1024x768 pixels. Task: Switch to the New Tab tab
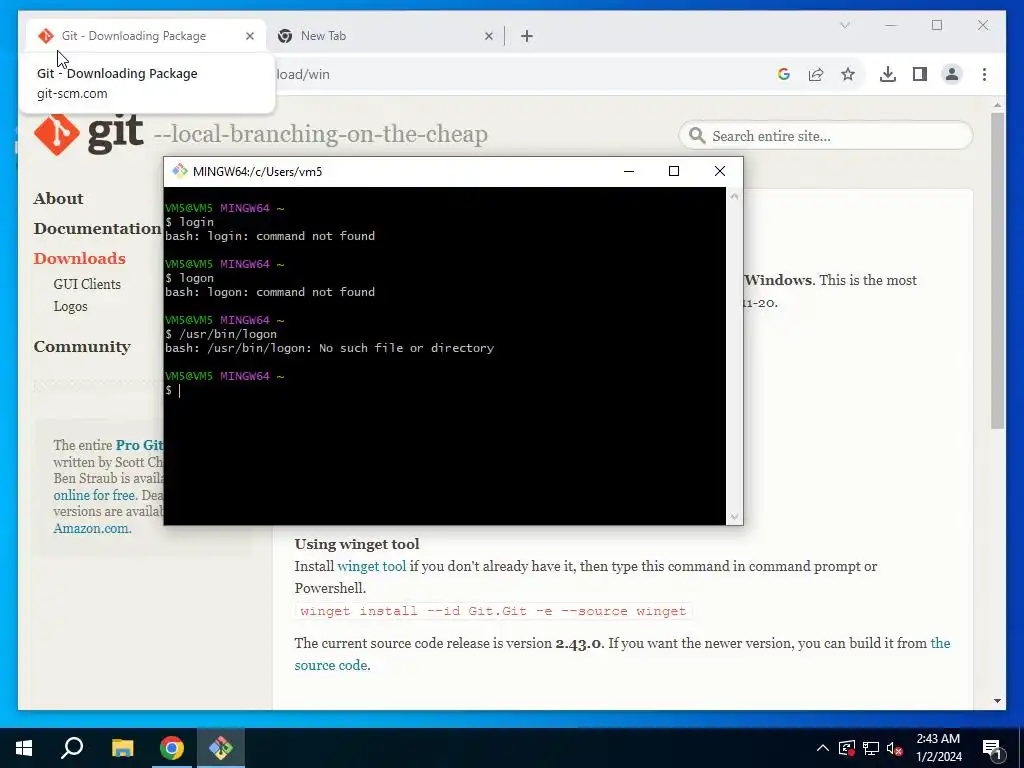385,36
